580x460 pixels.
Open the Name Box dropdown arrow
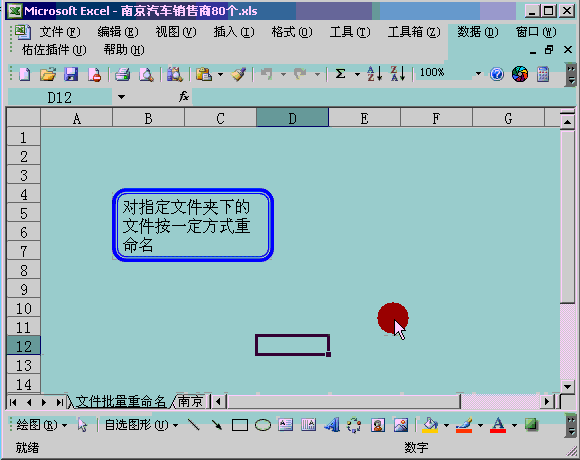coord(121,97)
